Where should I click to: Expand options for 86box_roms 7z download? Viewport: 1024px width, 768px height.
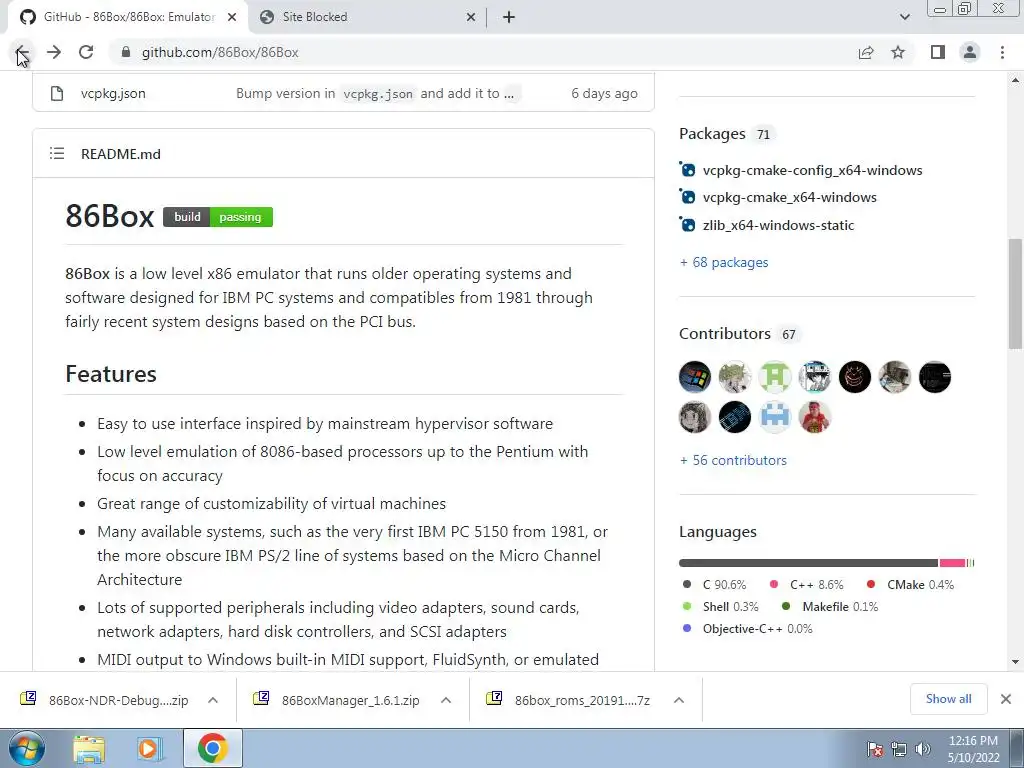(x=679, y=700)
